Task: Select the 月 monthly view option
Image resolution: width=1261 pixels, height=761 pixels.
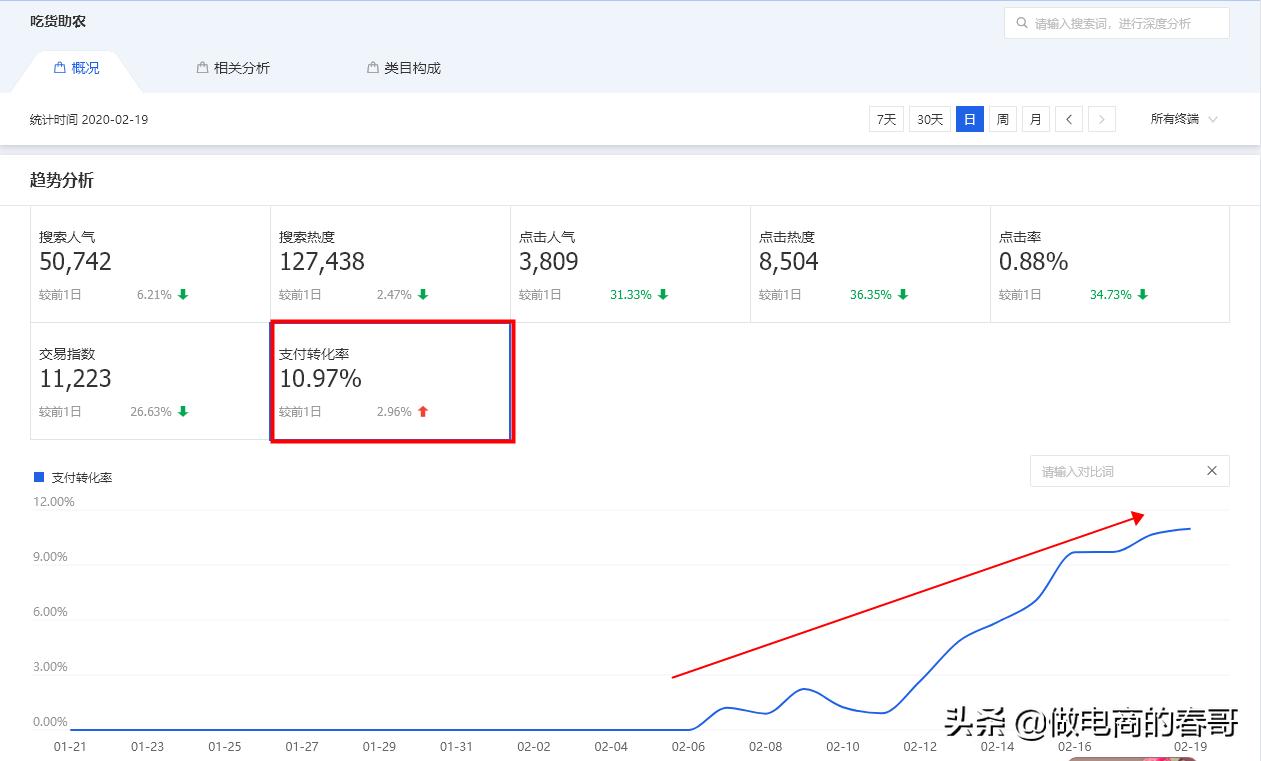Action: [x=1035, y=118]
